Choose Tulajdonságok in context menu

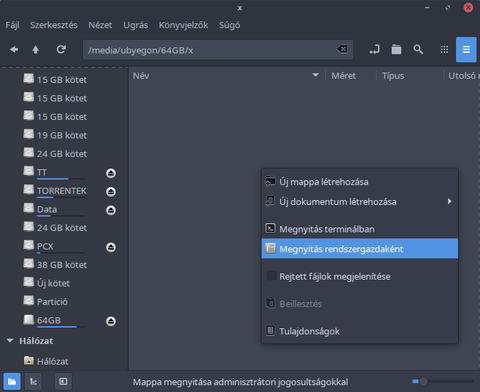[x=360, y=331]
